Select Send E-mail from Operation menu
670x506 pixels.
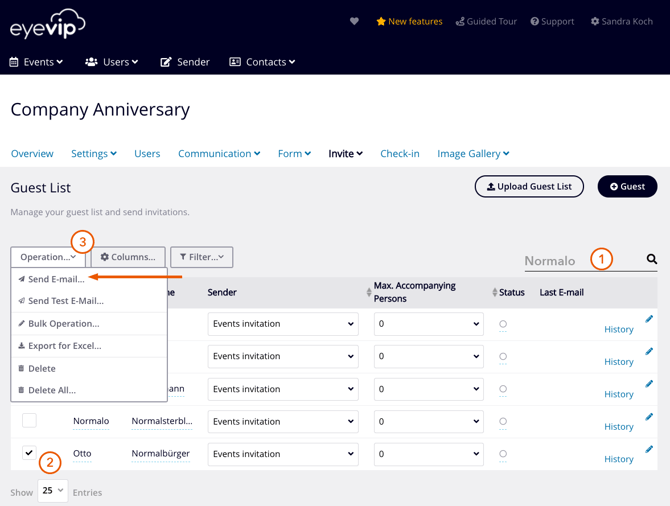pyautogui.click(x=56, y=280)
